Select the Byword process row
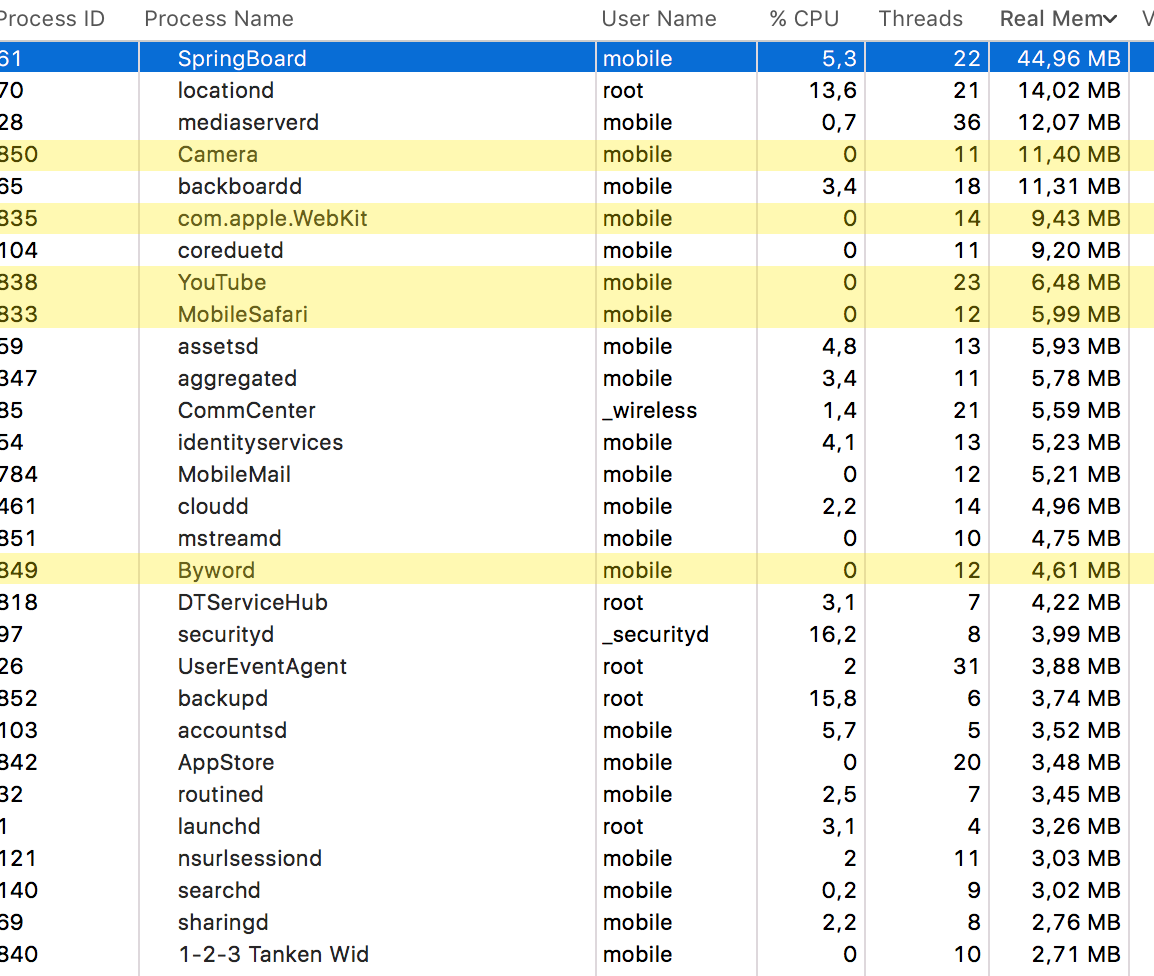Image resolution: width=1154 pixels, height=976 pixels. [577, 570]
